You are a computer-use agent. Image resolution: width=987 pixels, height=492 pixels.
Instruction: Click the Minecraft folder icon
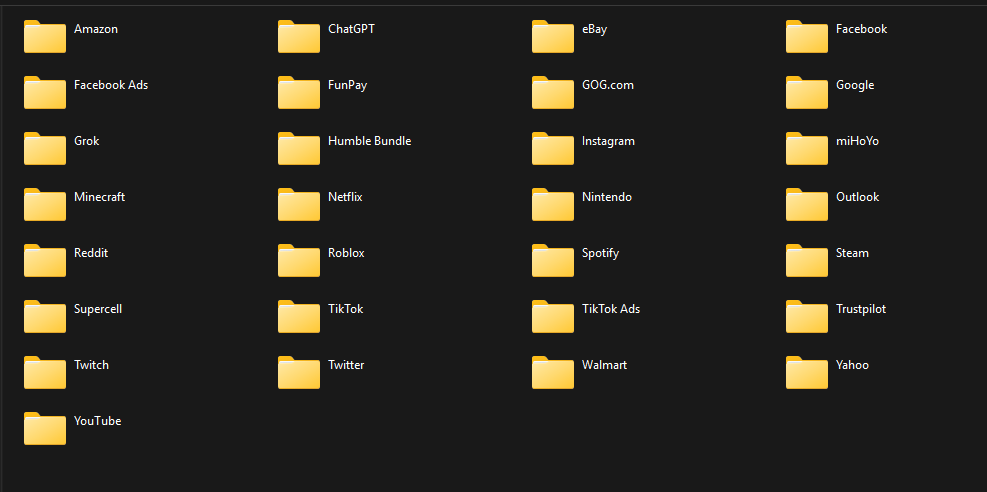pyautogui.click(x=45, y=204)
